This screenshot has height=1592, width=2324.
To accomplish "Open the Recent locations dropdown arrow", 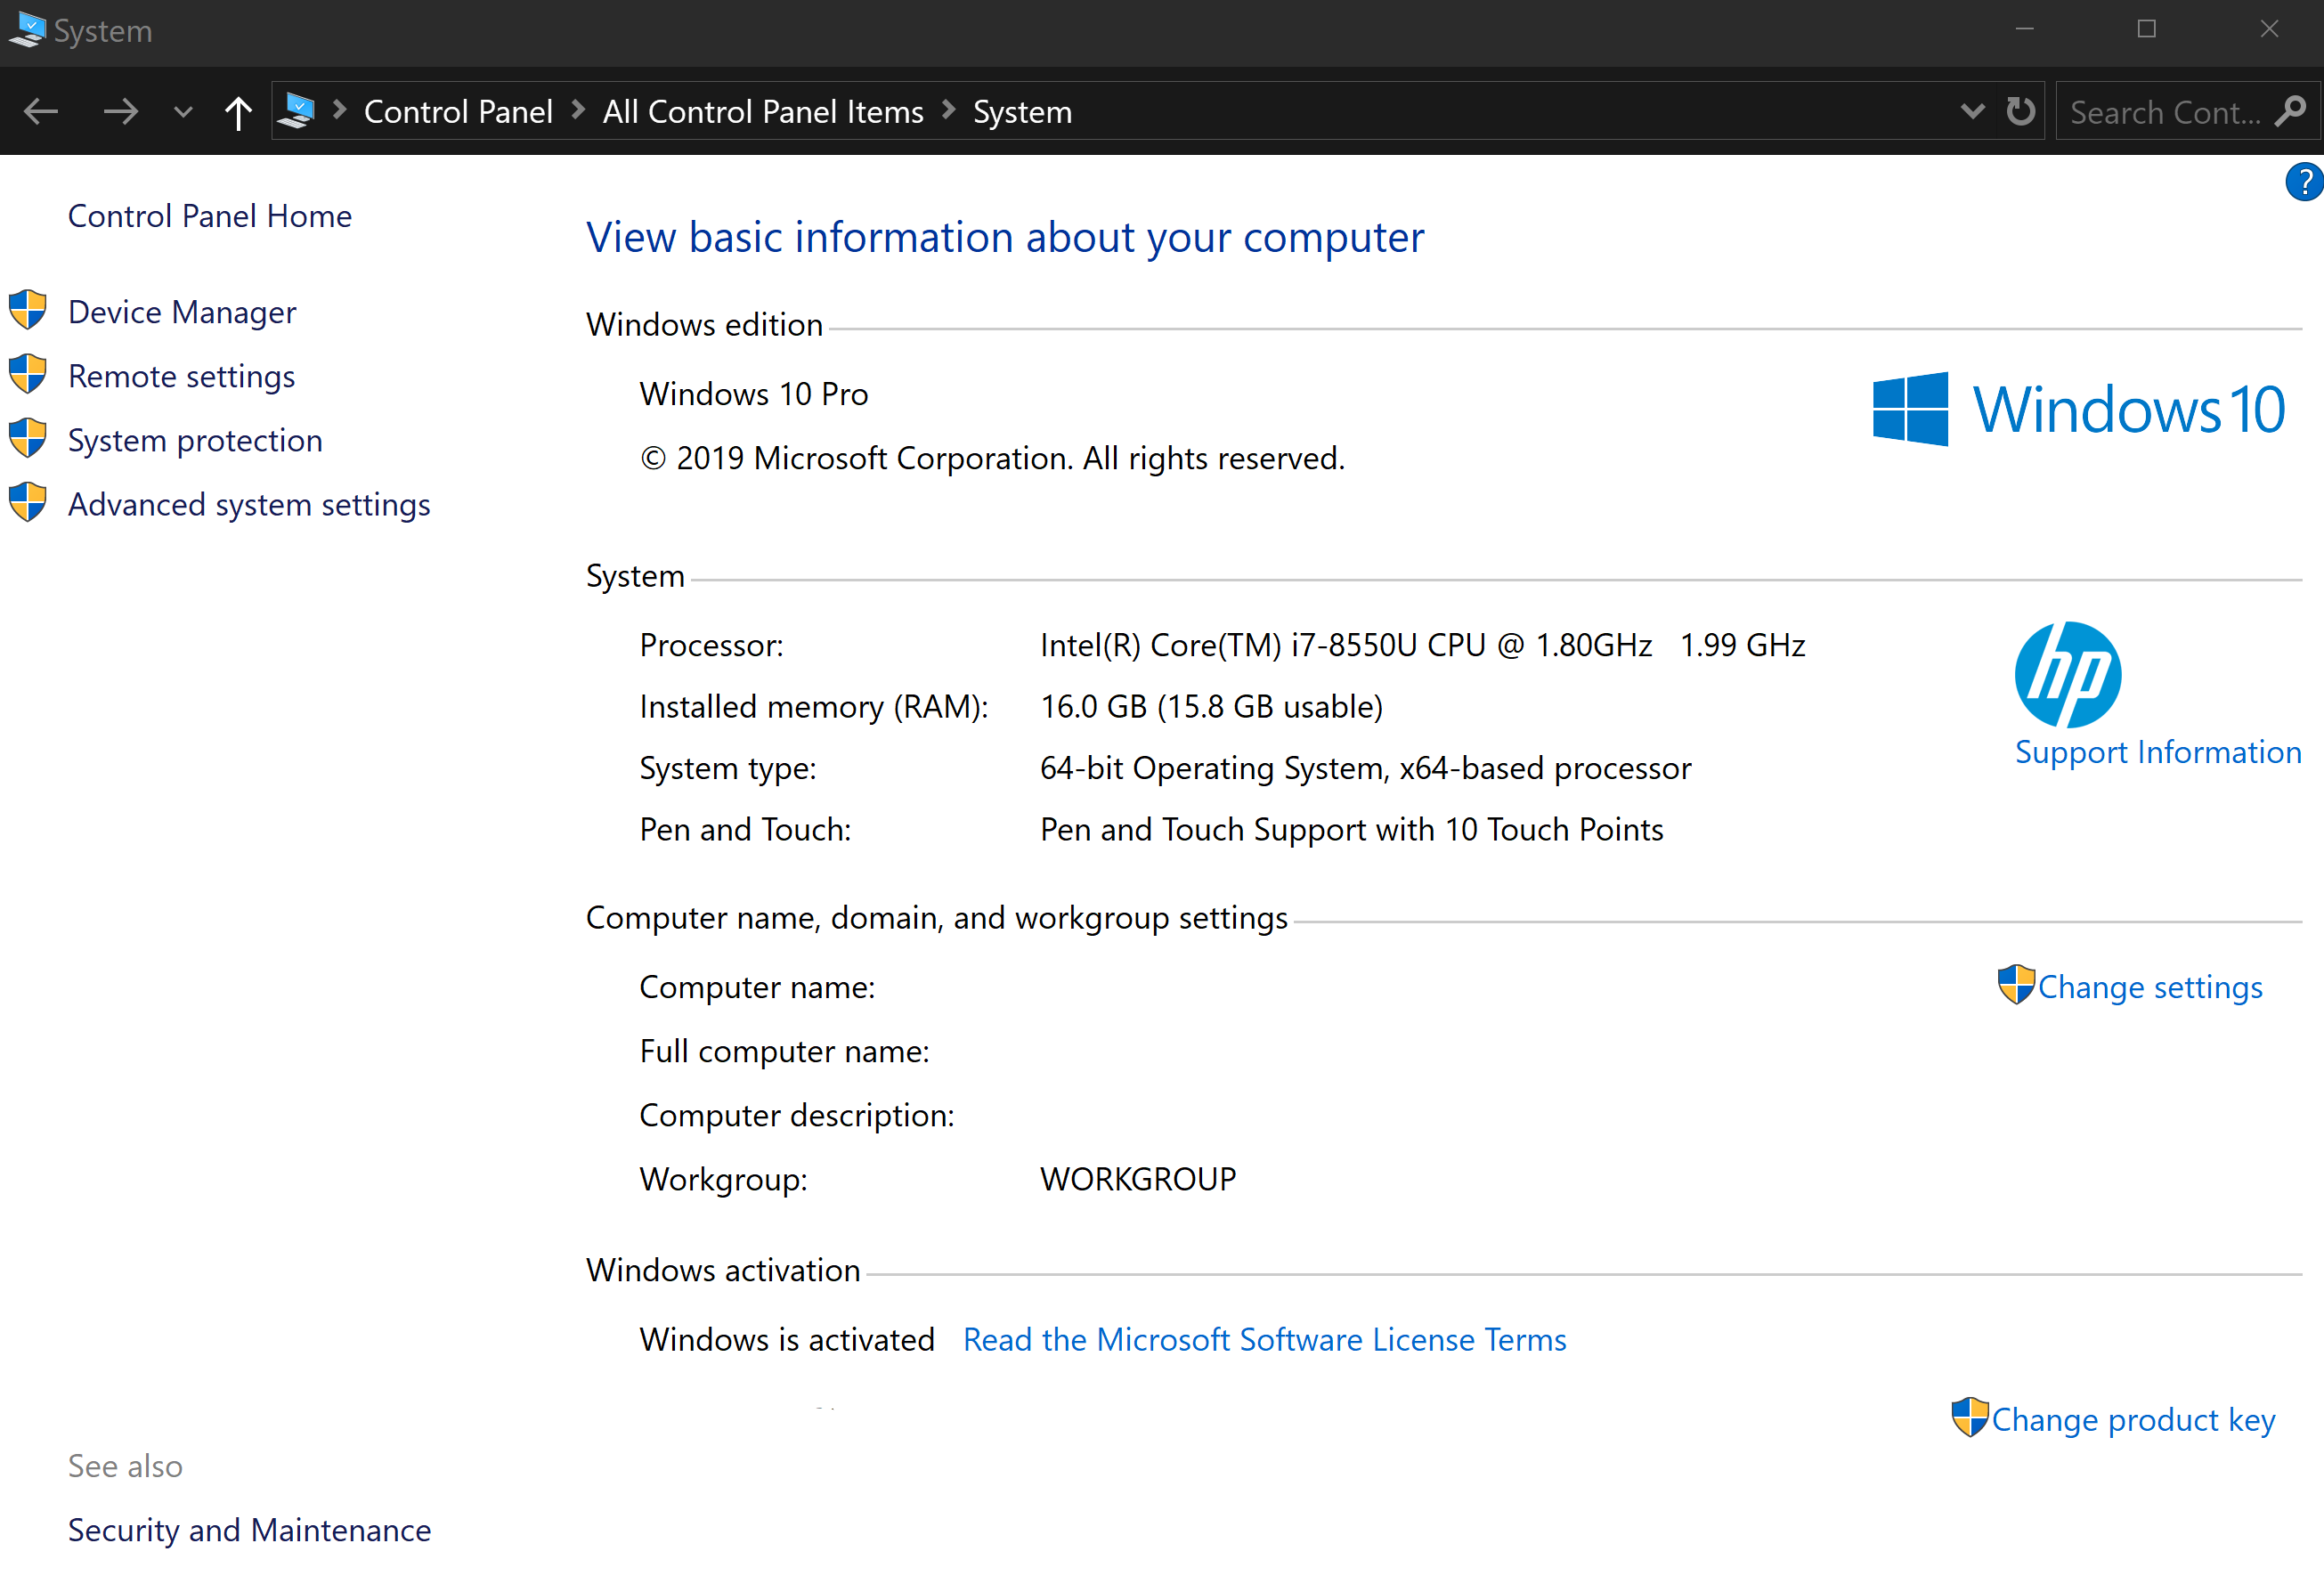I will pyautogui.click(x=182, y=112).
